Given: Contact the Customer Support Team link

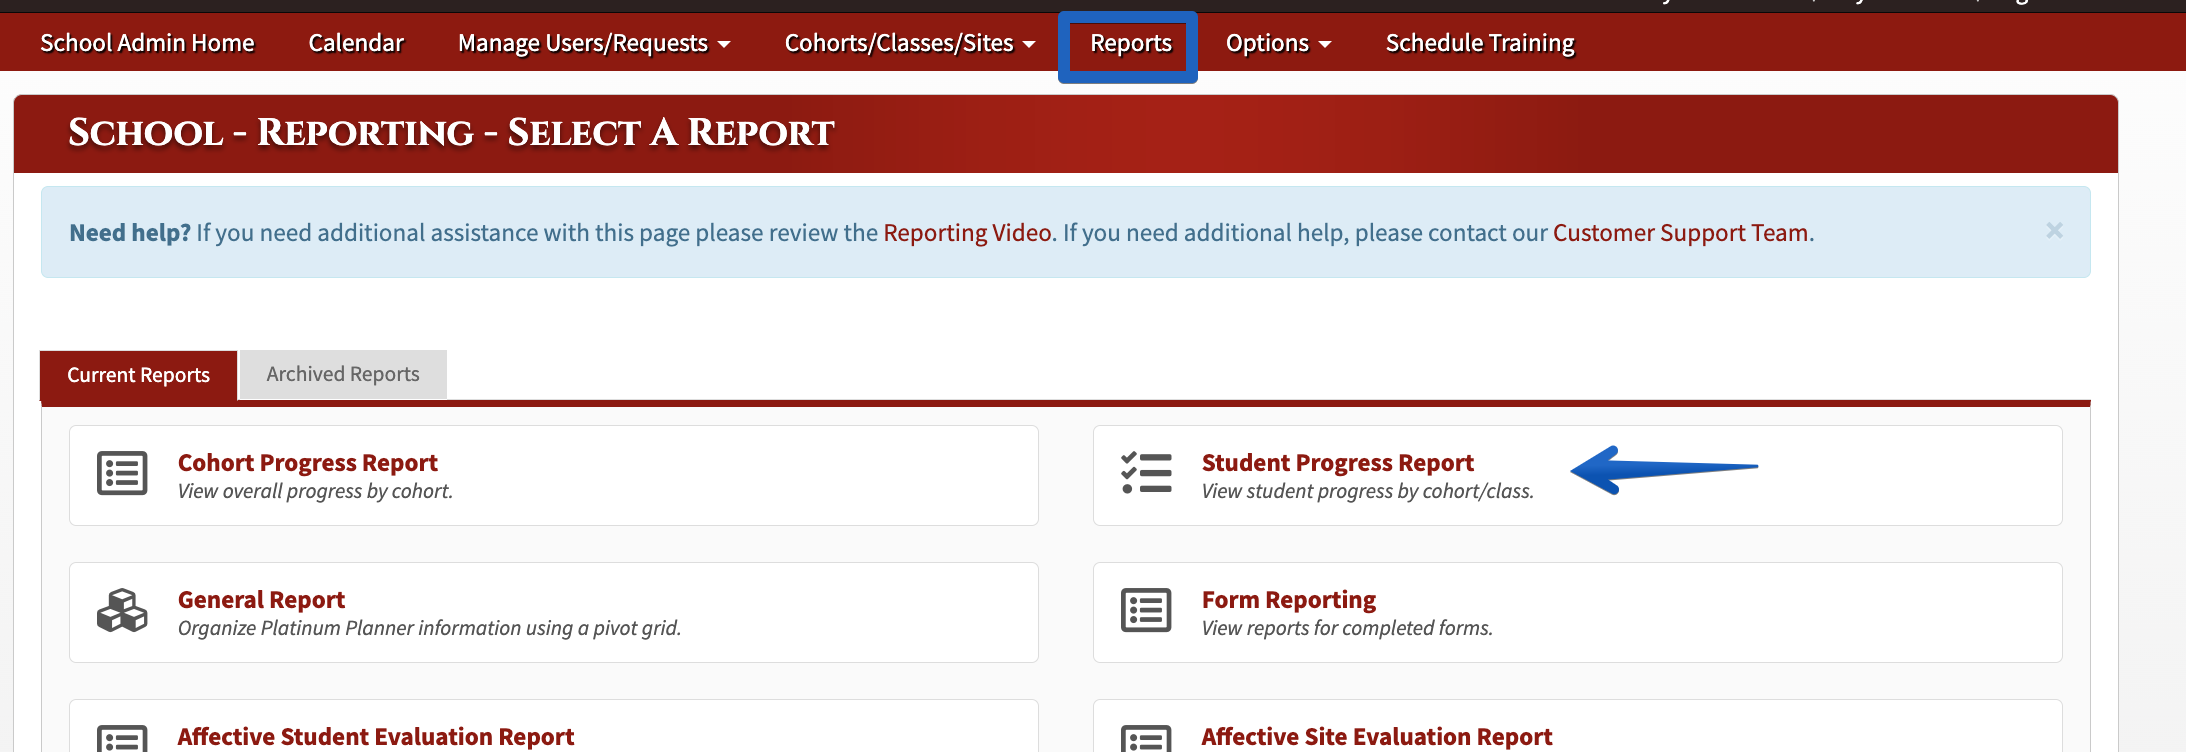Looking at the screenshot, I should (x=1680, y=233).
